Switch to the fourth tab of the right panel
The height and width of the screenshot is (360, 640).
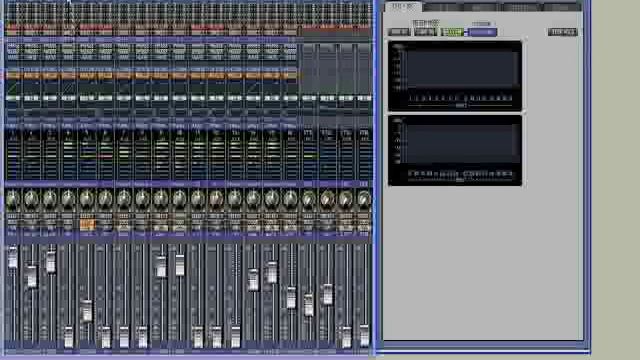point(522,7)
